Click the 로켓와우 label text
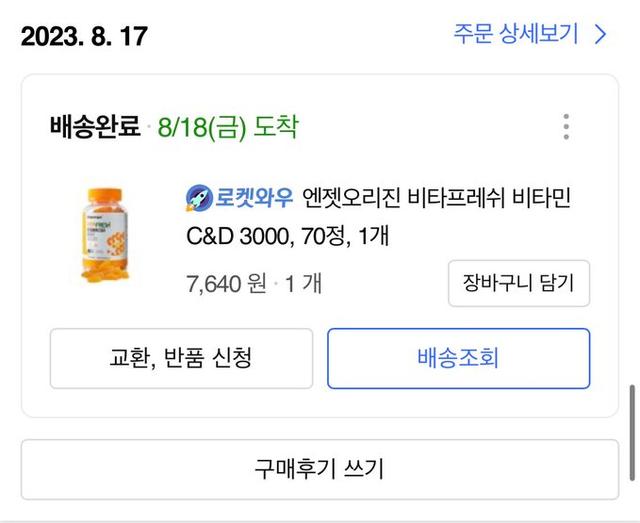The image size is (640, 523). [x=254, y=197]
